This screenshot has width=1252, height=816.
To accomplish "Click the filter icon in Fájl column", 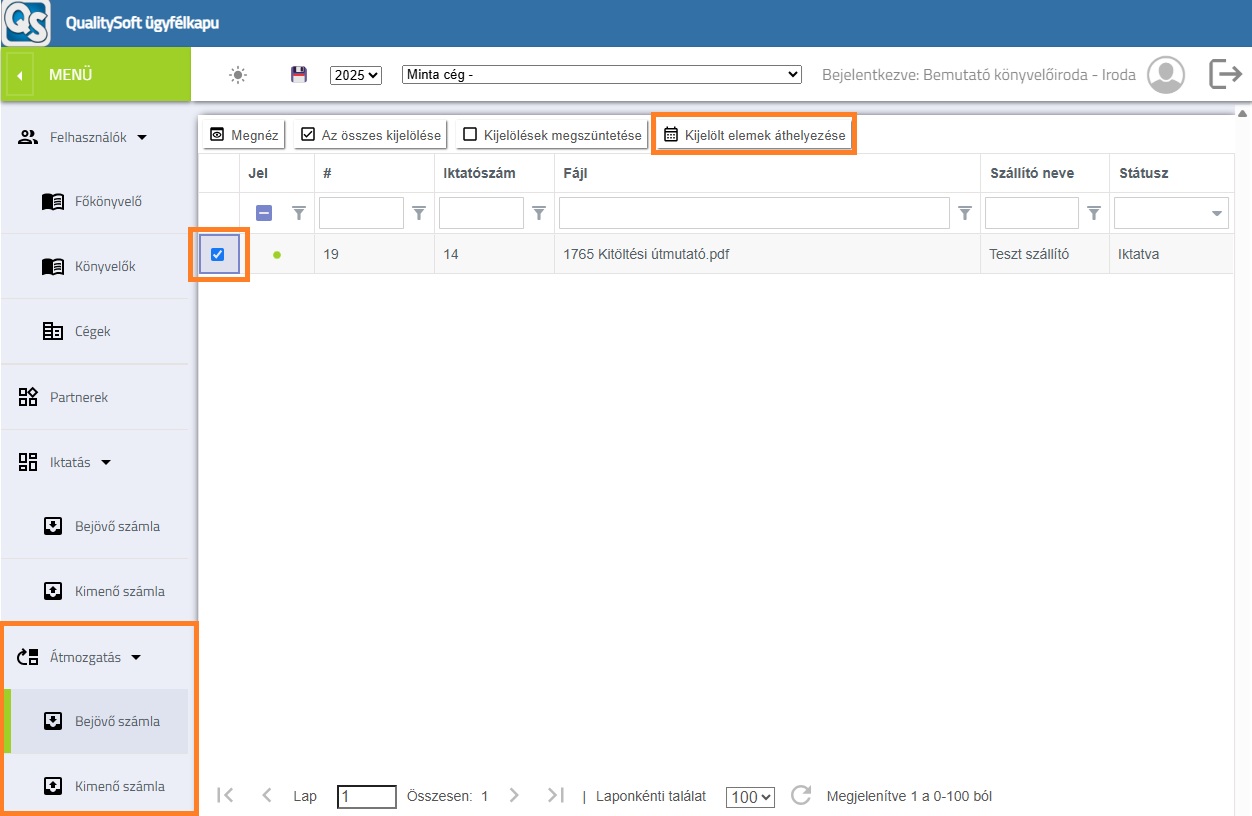I will 964,213.
